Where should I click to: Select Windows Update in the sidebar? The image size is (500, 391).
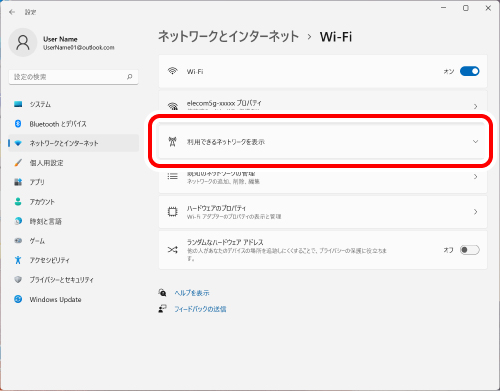click(74, 299)
